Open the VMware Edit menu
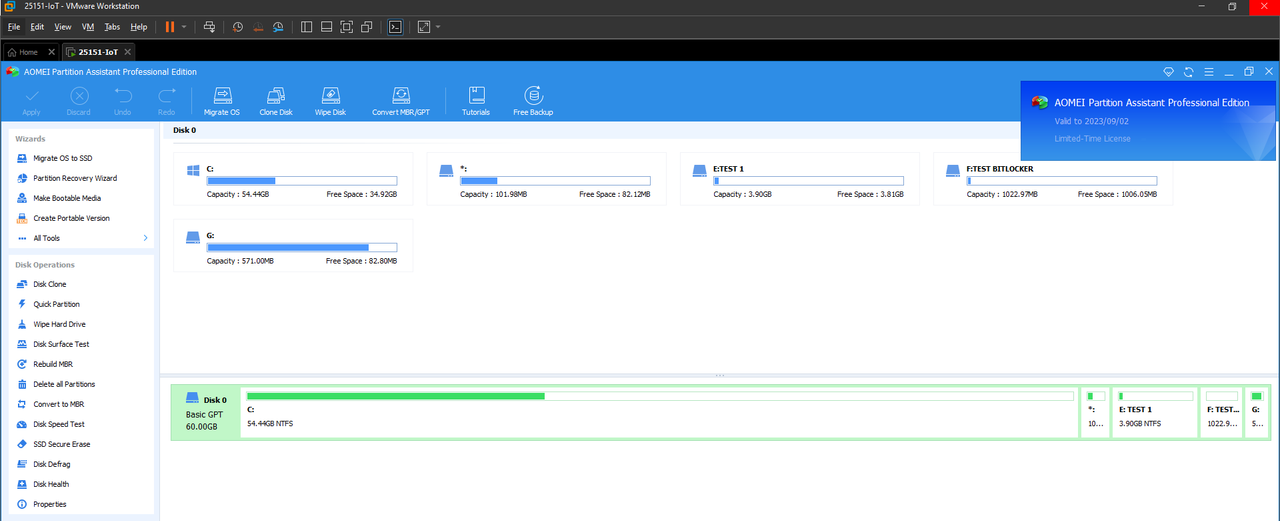Image resolution: width=1280 pixels, height=521 pixels. [x=37, y=27]
